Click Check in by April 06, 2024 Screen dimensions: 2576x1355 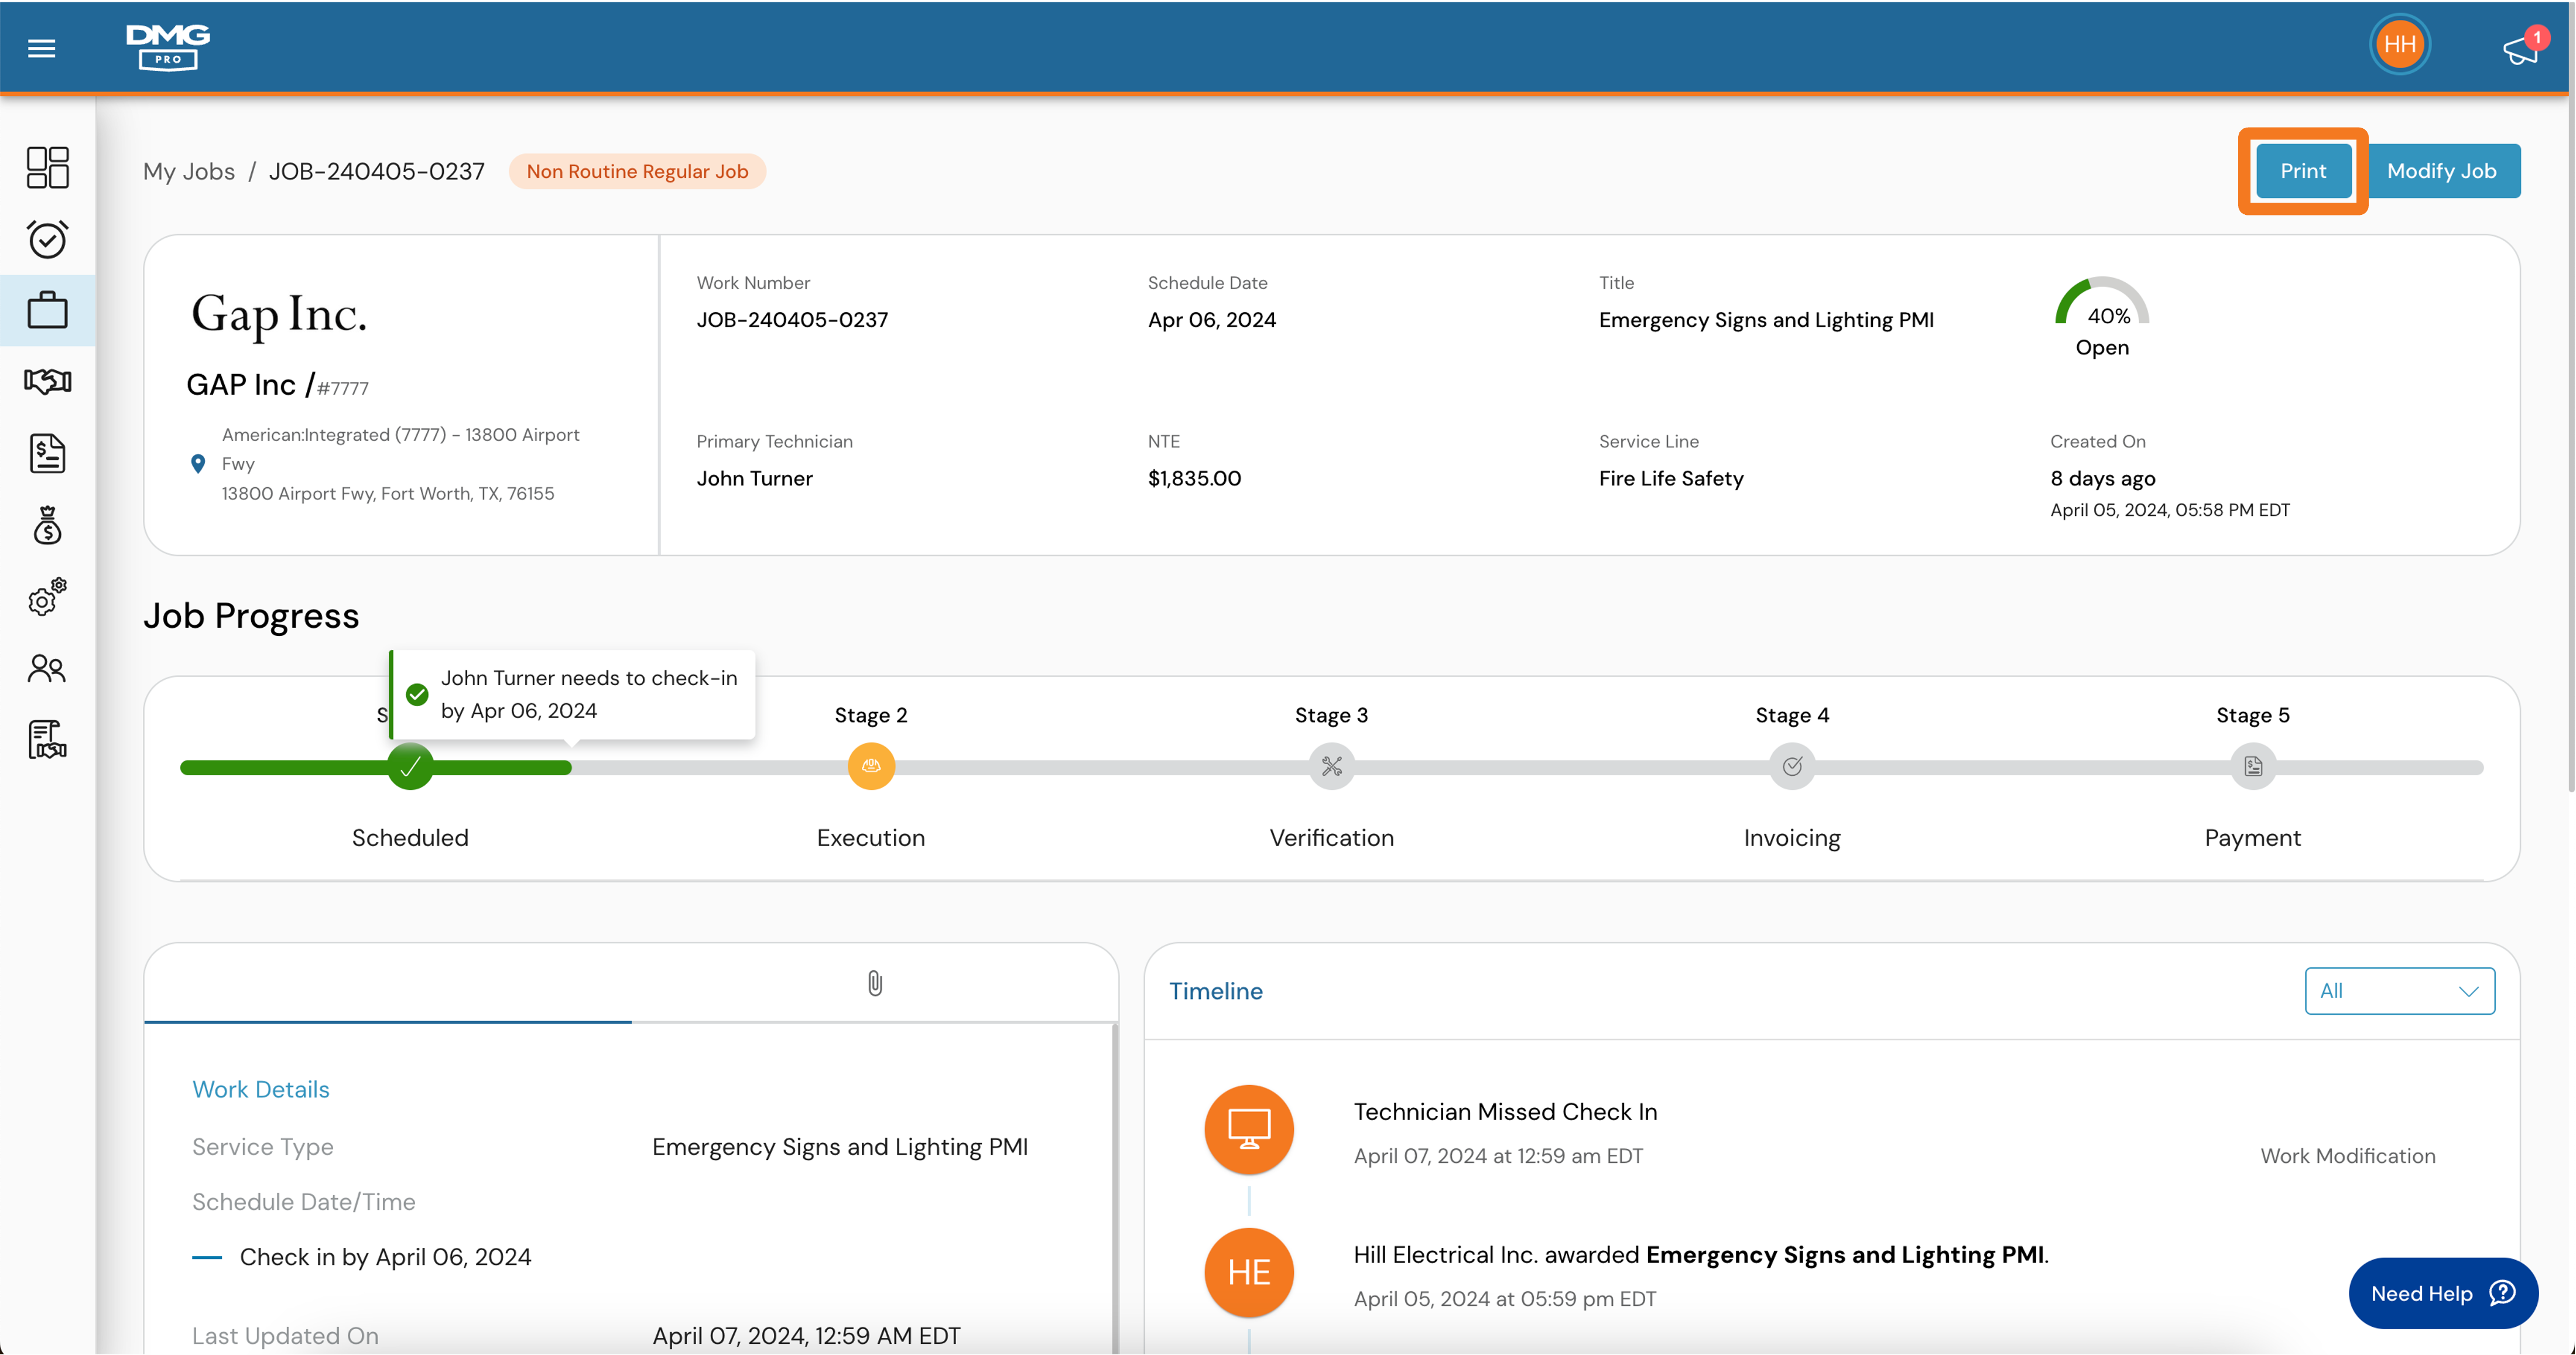pyautogui.click(x=385, y=1257)
